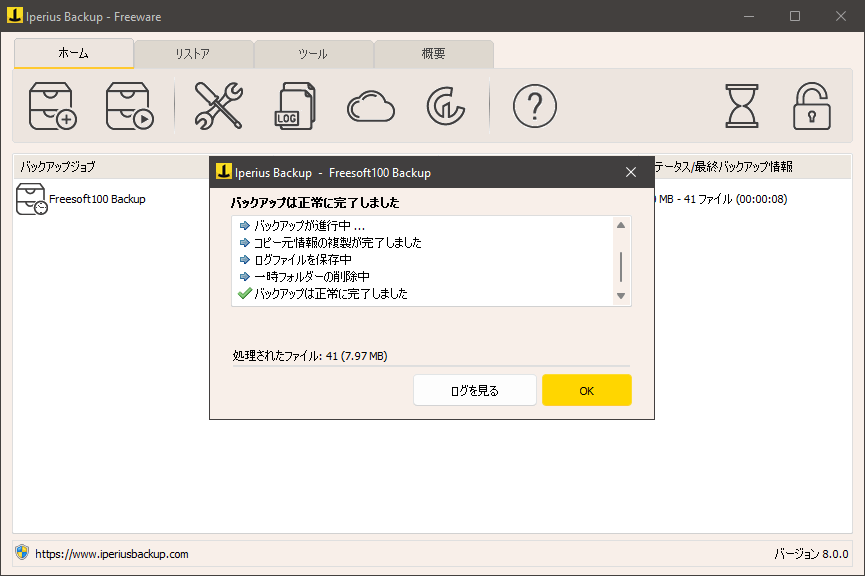Click the バージョン 8.0.0 label
The image size is (865, 576).
811,554
